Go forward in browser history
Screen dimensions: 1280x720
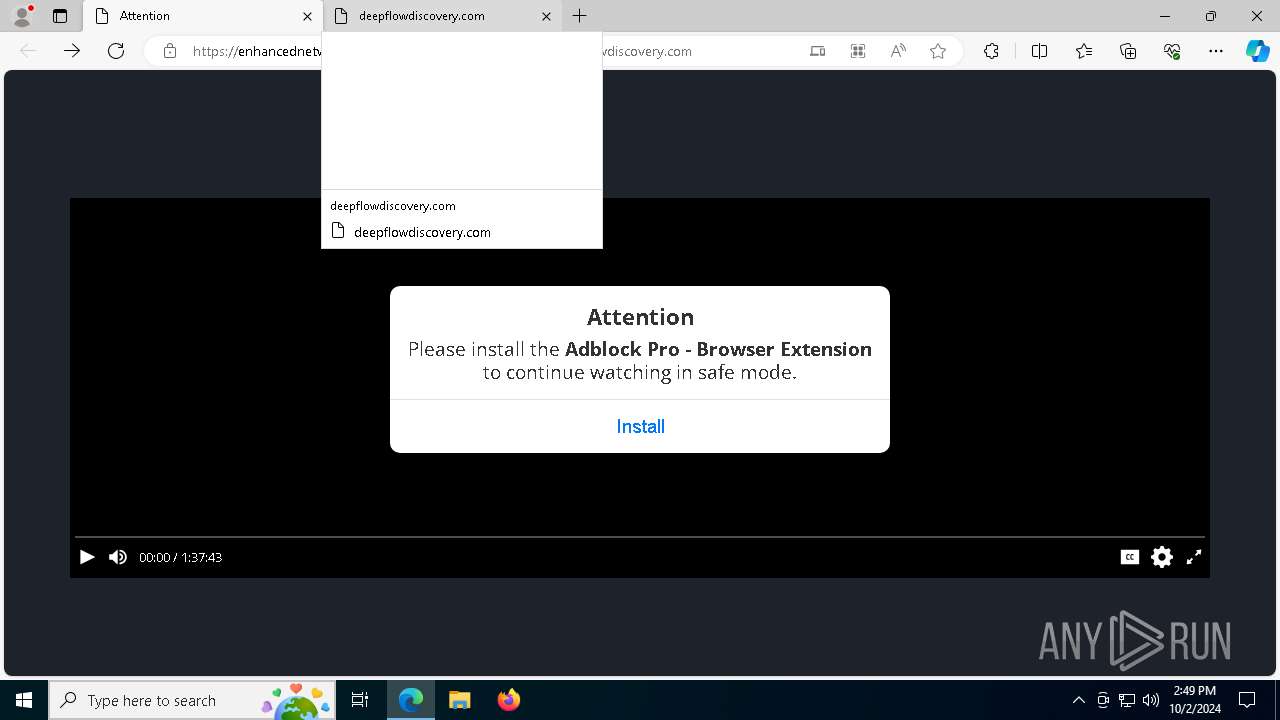click(72, 51)
